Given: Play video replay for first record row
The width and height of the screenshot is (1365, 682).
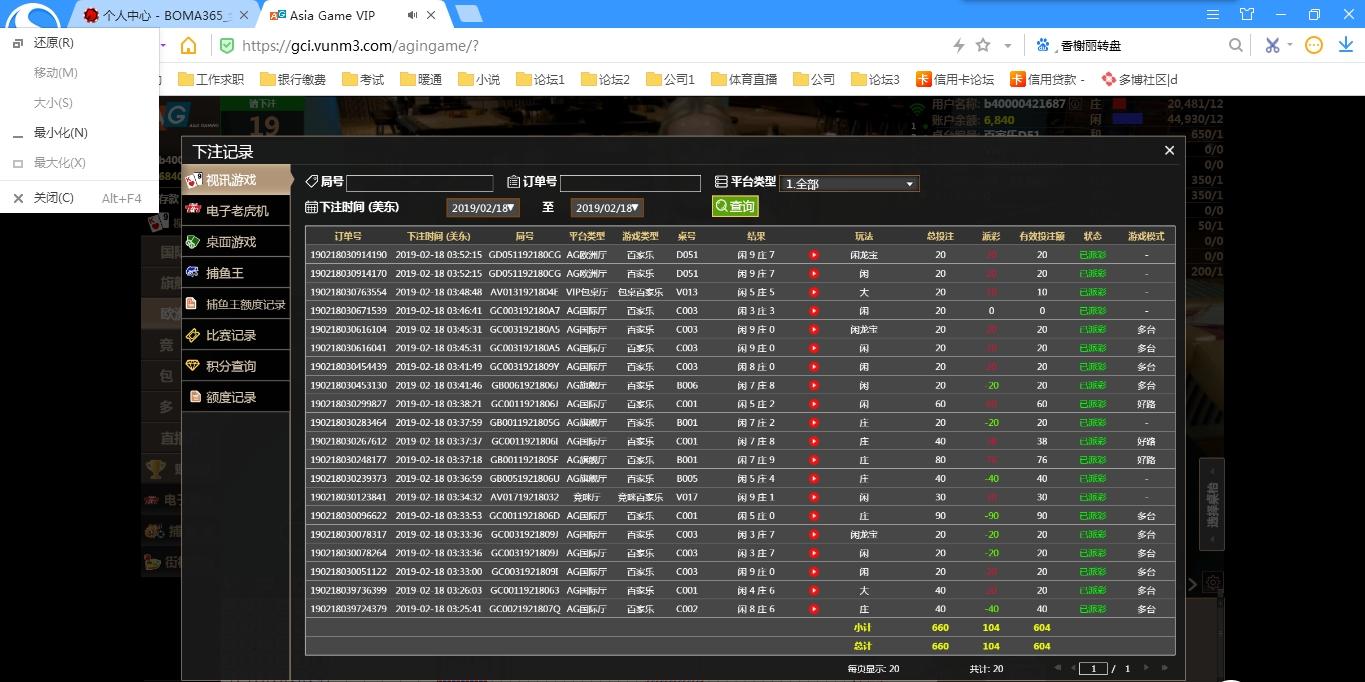Looking at the screenshot, I should click(x=813, y=255).
